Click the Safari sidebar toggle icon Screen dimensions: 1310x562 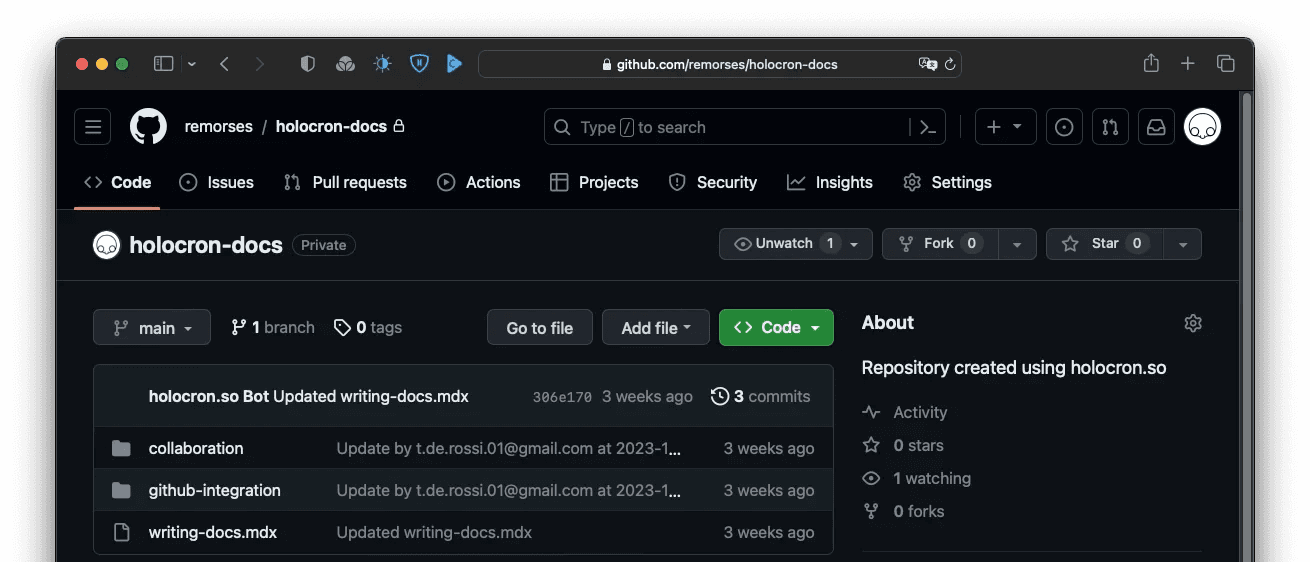coord(164,64)
